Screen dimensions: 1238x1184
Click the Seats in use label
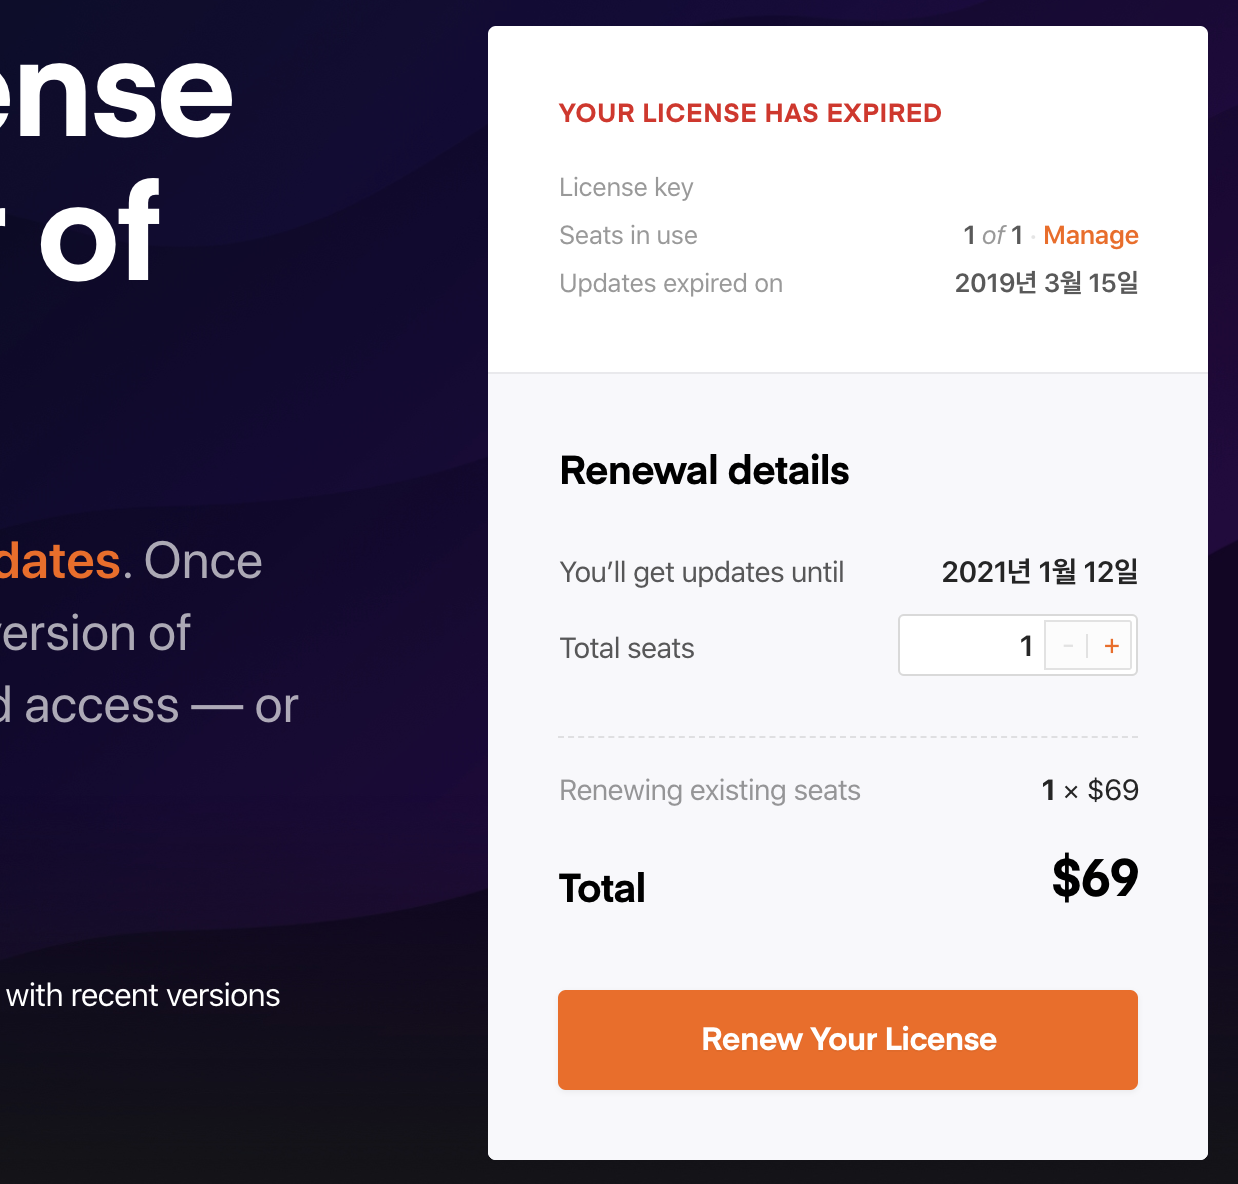(628, 235)
